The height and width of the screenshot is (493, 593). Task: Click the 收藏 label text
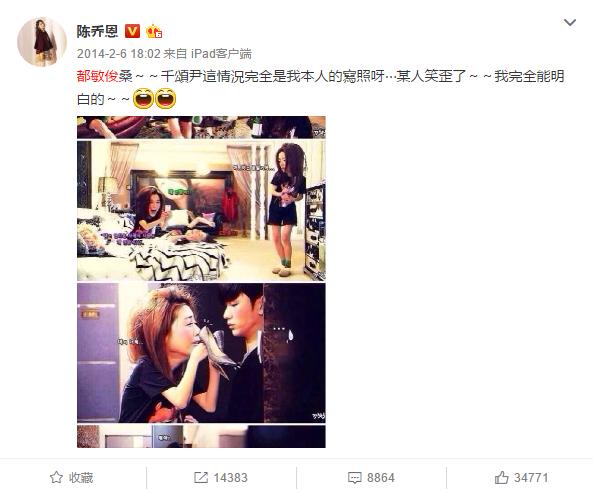click(x=81, y=477)
